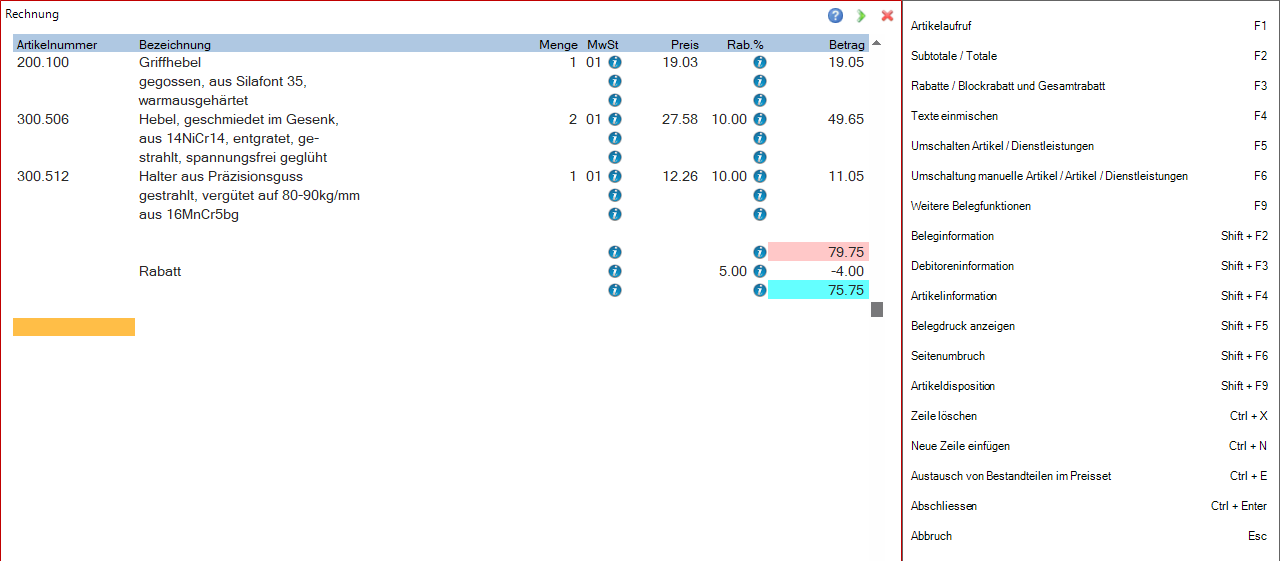Click MwSt info icon beside 'warmausgehärtet'
This screenshot has height=561, width=1280.
[615, 100]
